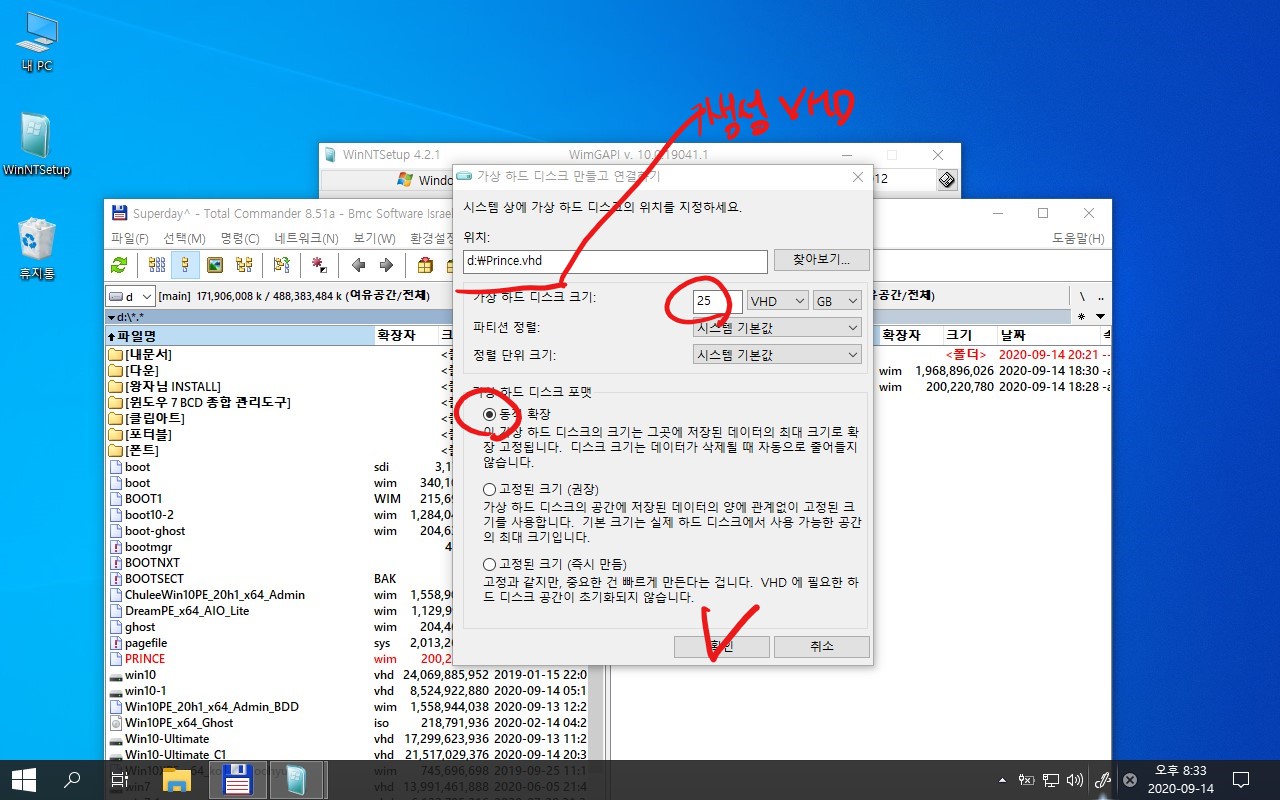Show hidden tray icons arrow
1280x800 pixels.
point(1002,780)
